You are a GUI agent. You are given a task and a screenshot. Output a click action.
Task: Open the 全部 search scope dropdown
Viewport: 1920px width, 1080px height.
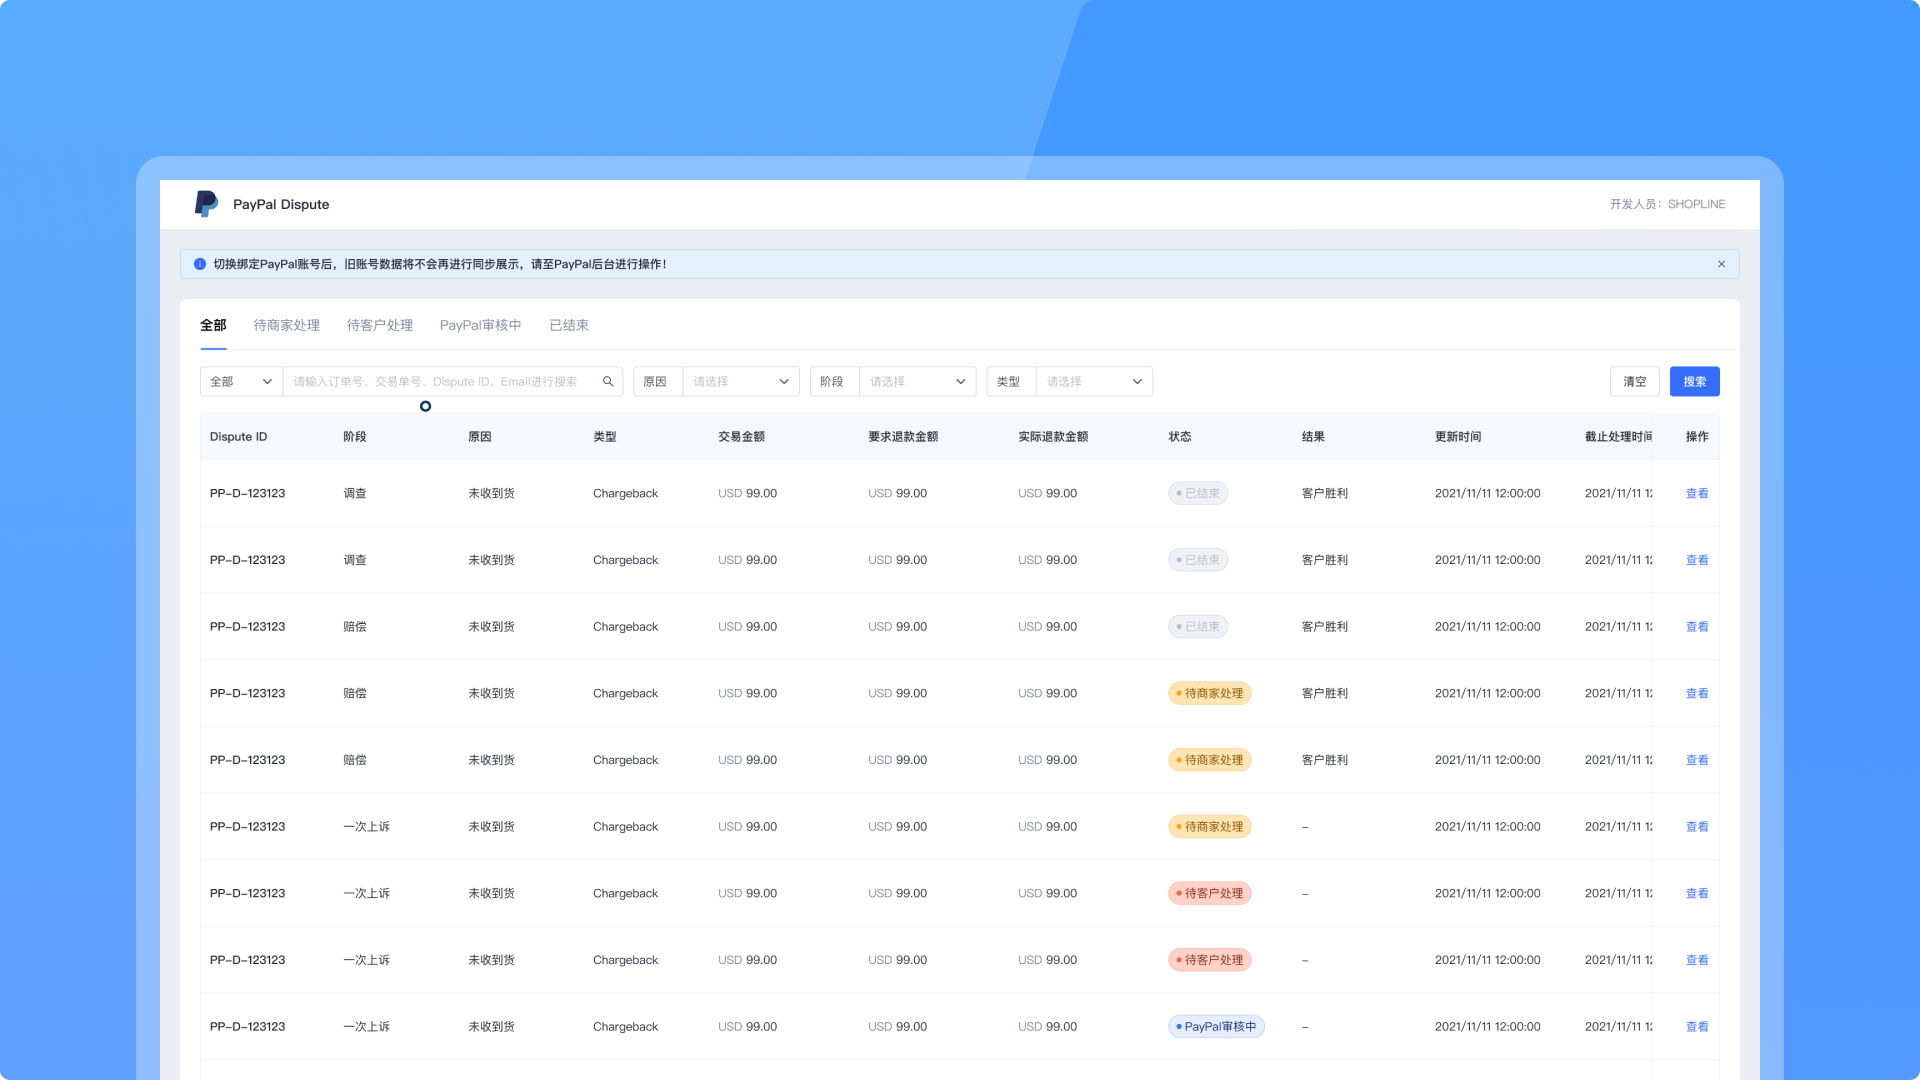(x=241, y=382)
